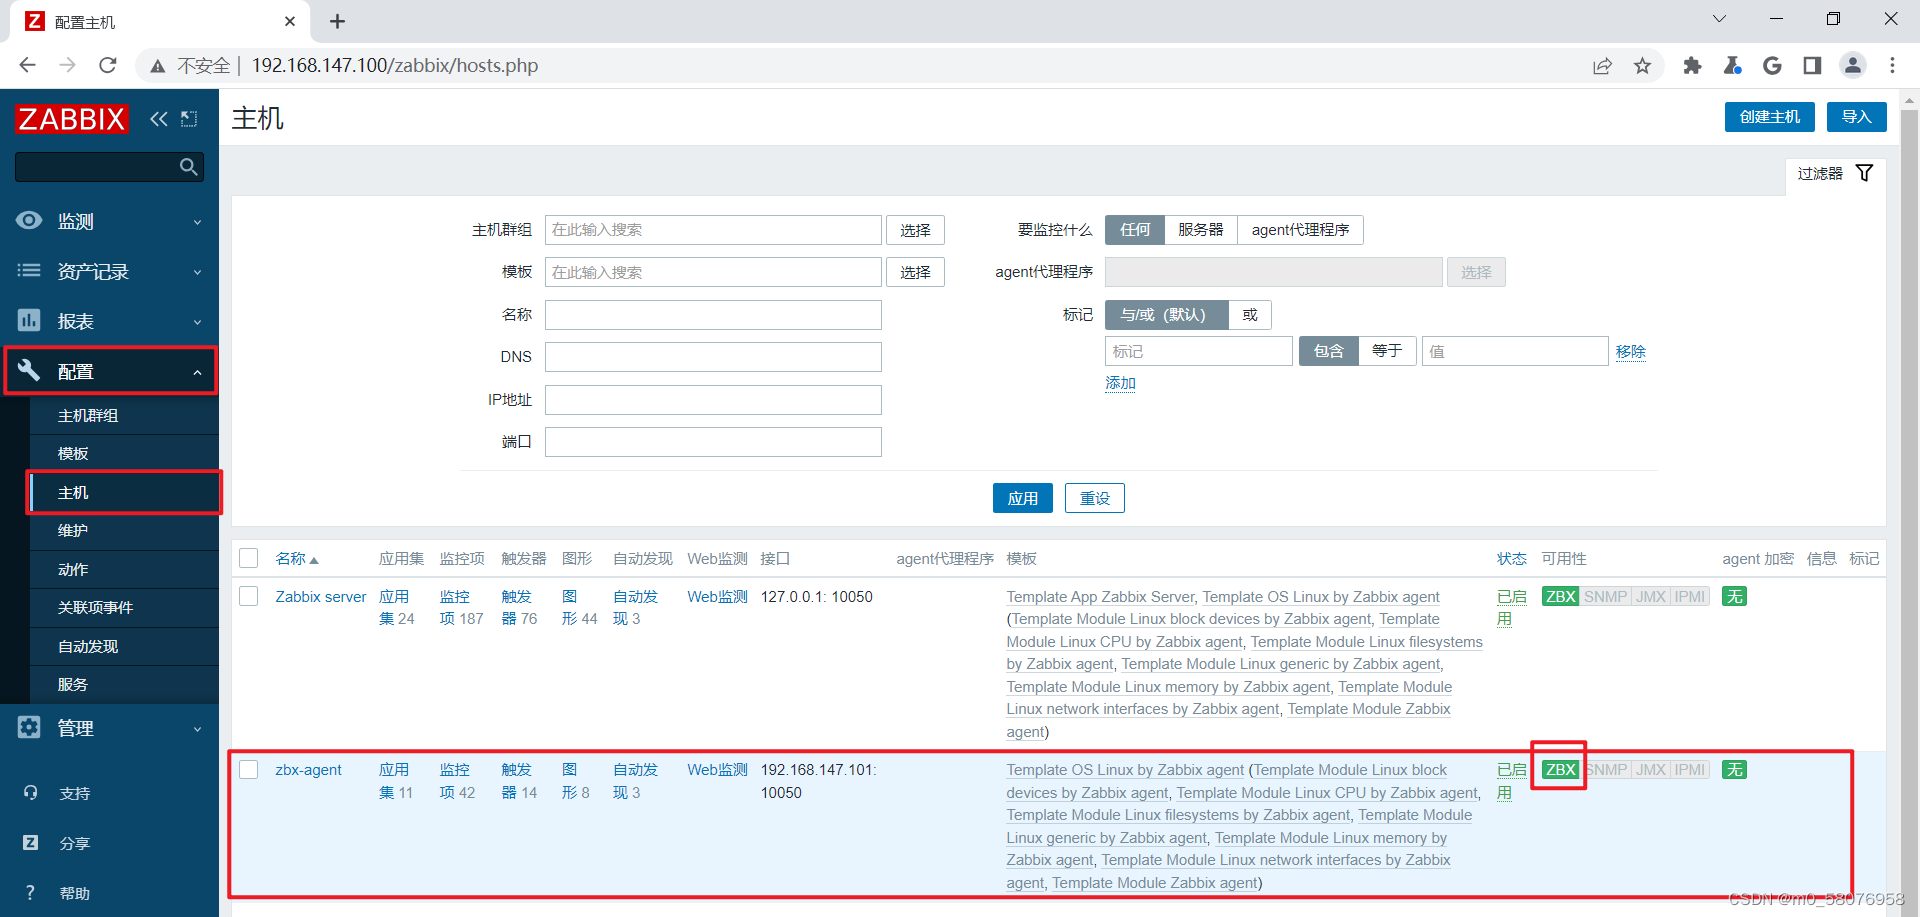The width and height of the screenshot is (1920, 917).
Task: Open browser extensions puzzle icon
Action: pos(1692,65)
